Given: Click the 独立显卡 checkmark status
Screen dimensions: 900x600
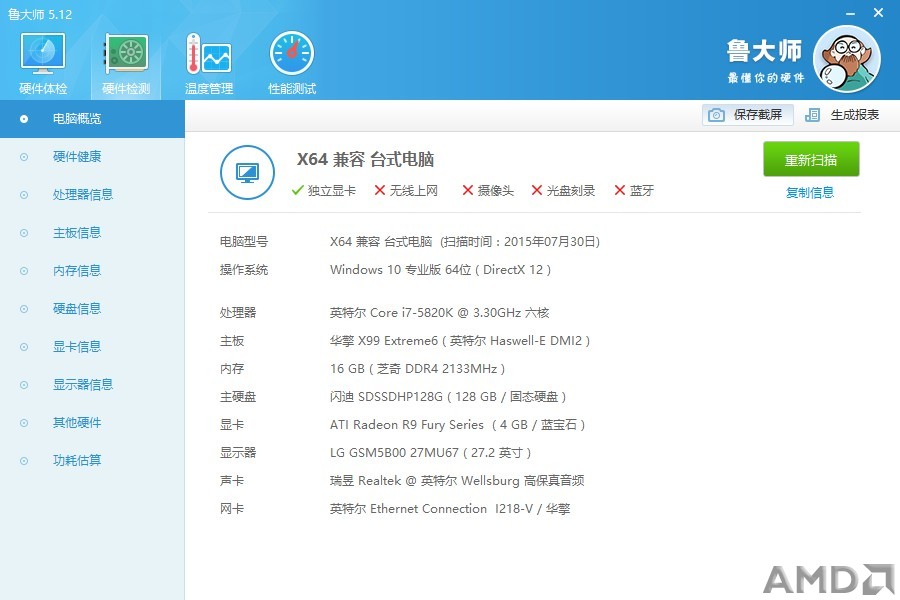Looking at the screenshot, I should tap(324, 191).
